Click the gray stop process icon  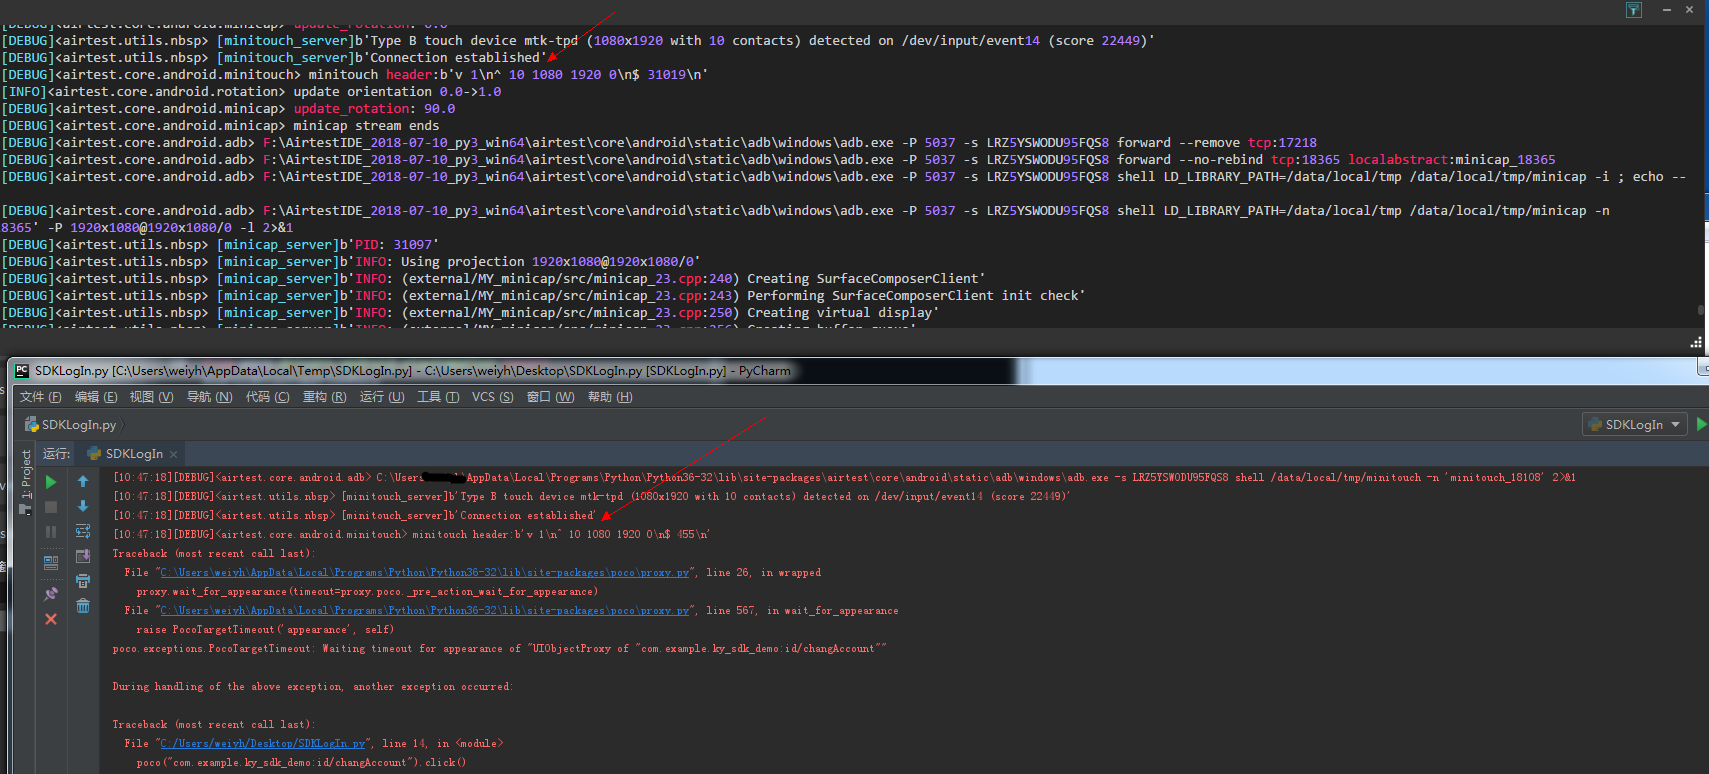pos(51,507)
